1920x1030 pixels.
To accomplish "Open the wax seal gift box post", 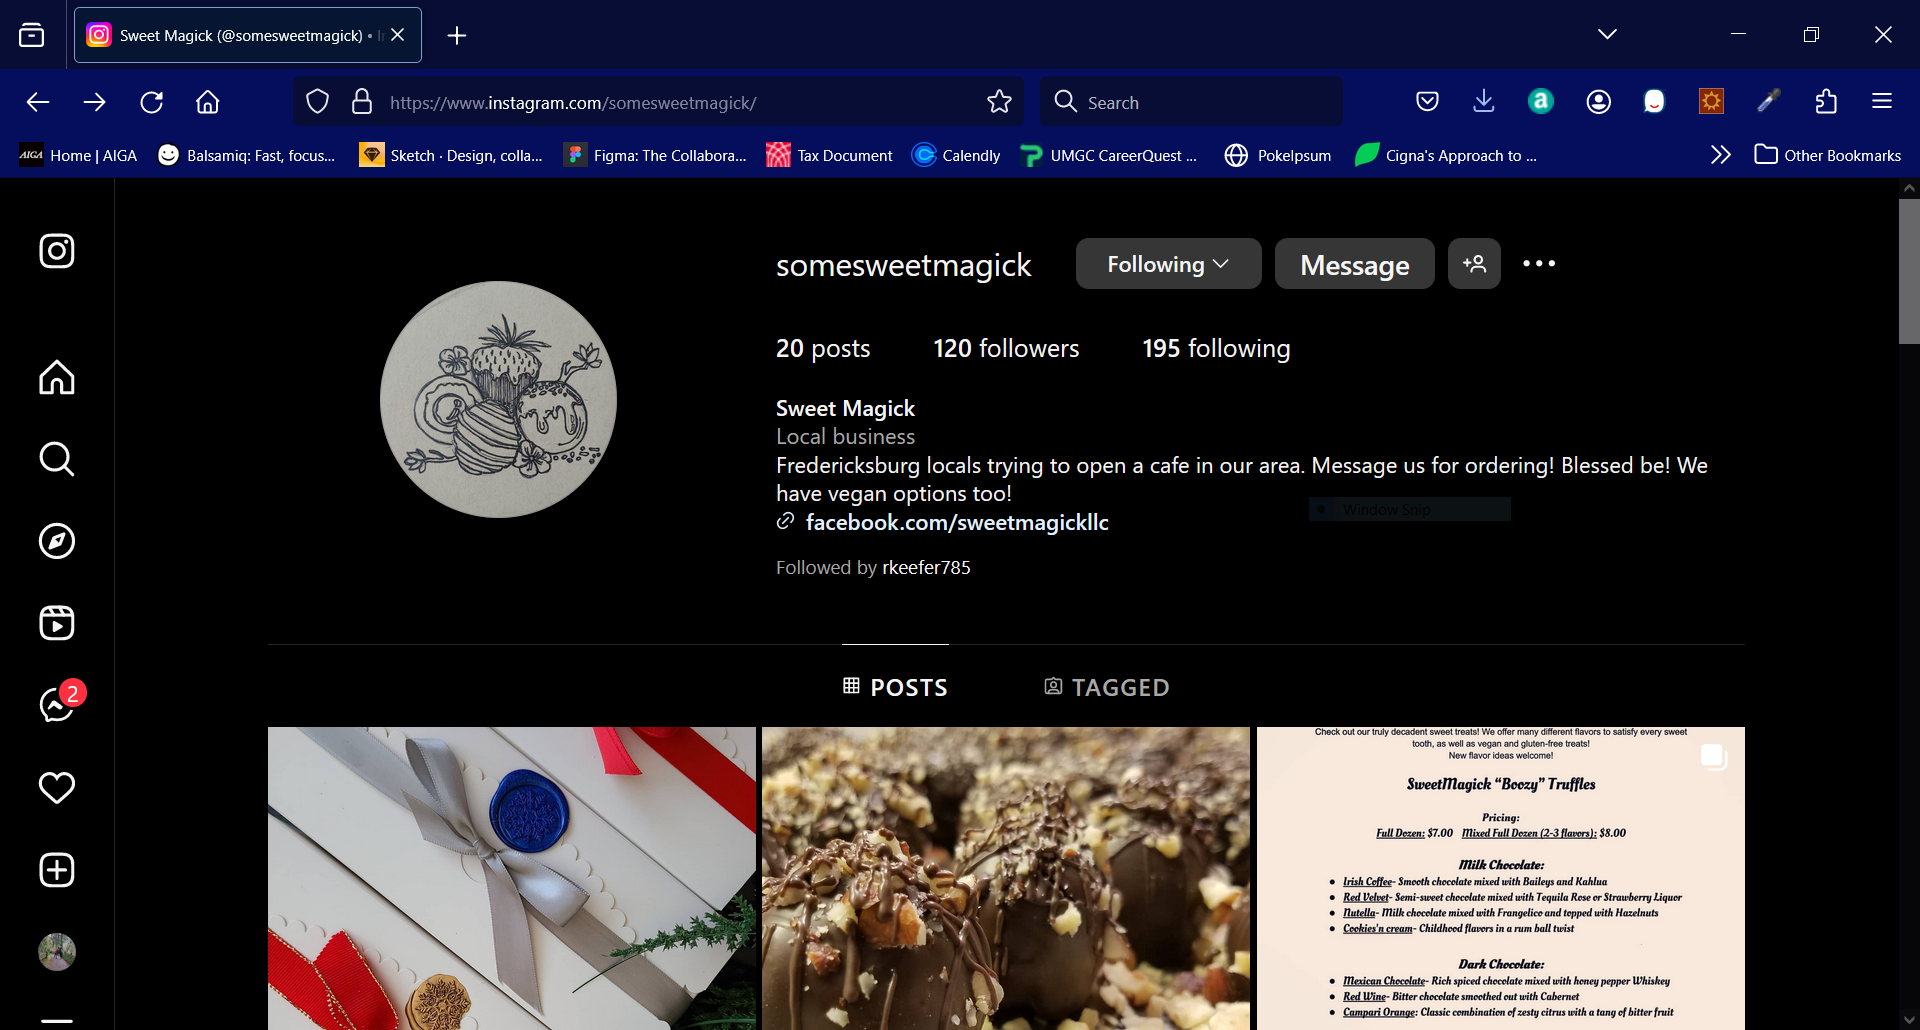I will [x=512, y=878].
